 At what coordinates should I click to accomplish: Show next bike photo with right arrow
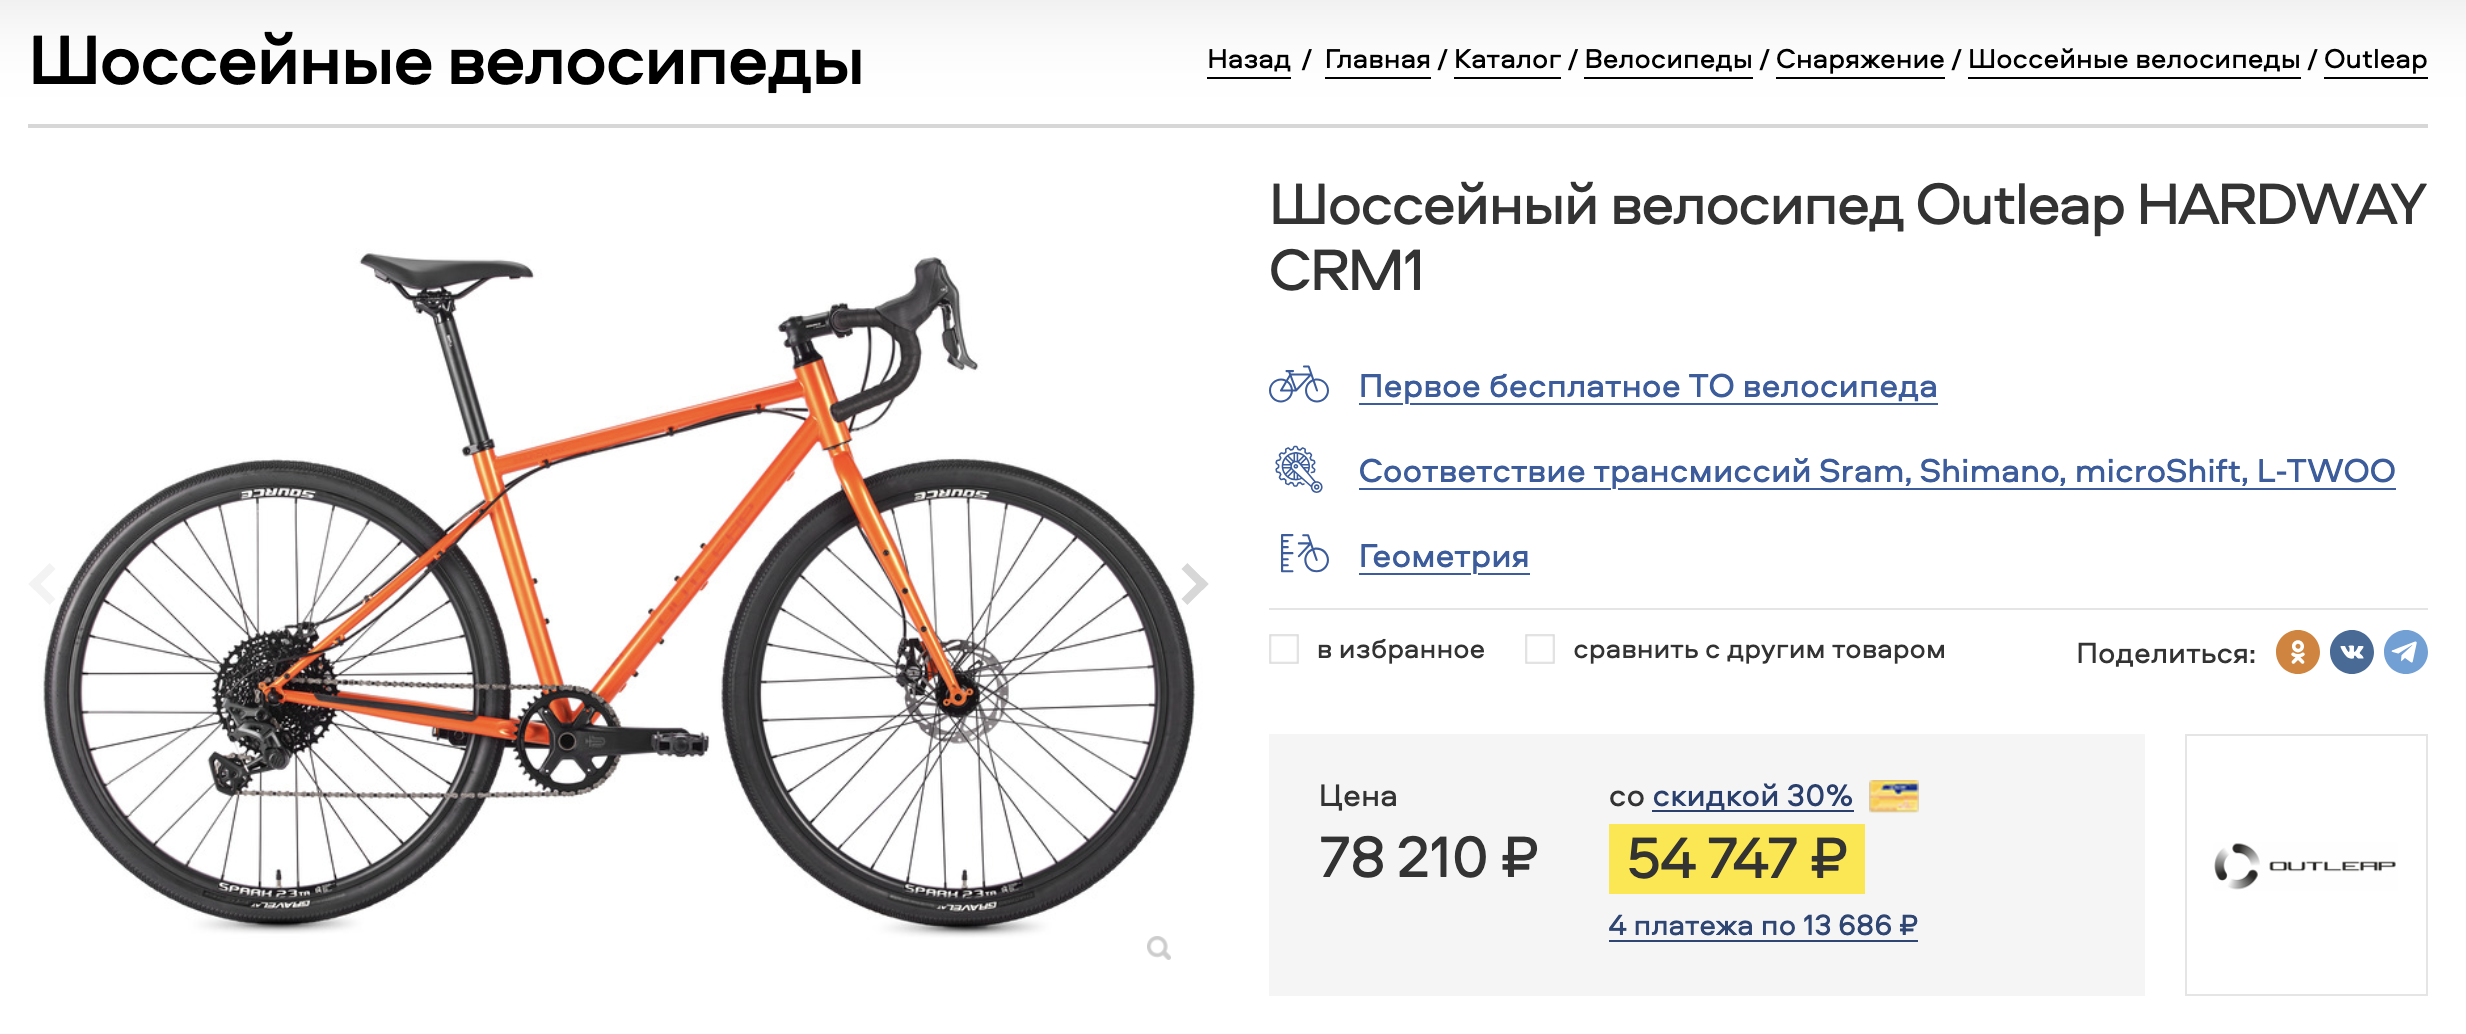(x=1194, y=583)
